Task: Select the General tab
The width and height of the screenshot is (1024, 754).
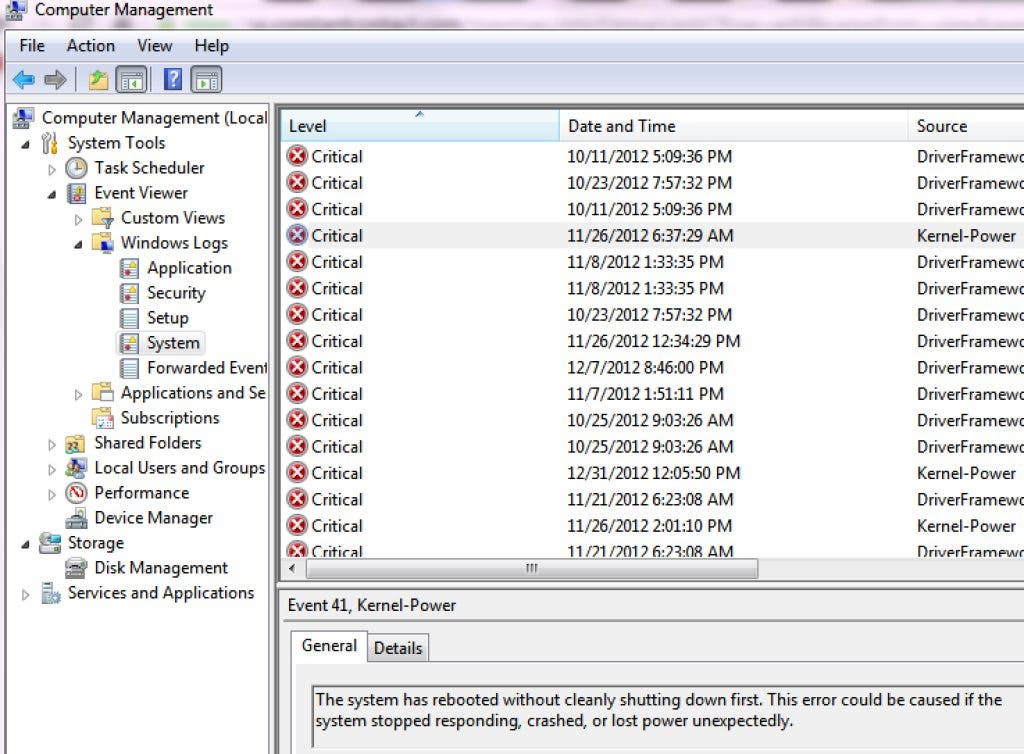Action: click(x=329, y=646)
